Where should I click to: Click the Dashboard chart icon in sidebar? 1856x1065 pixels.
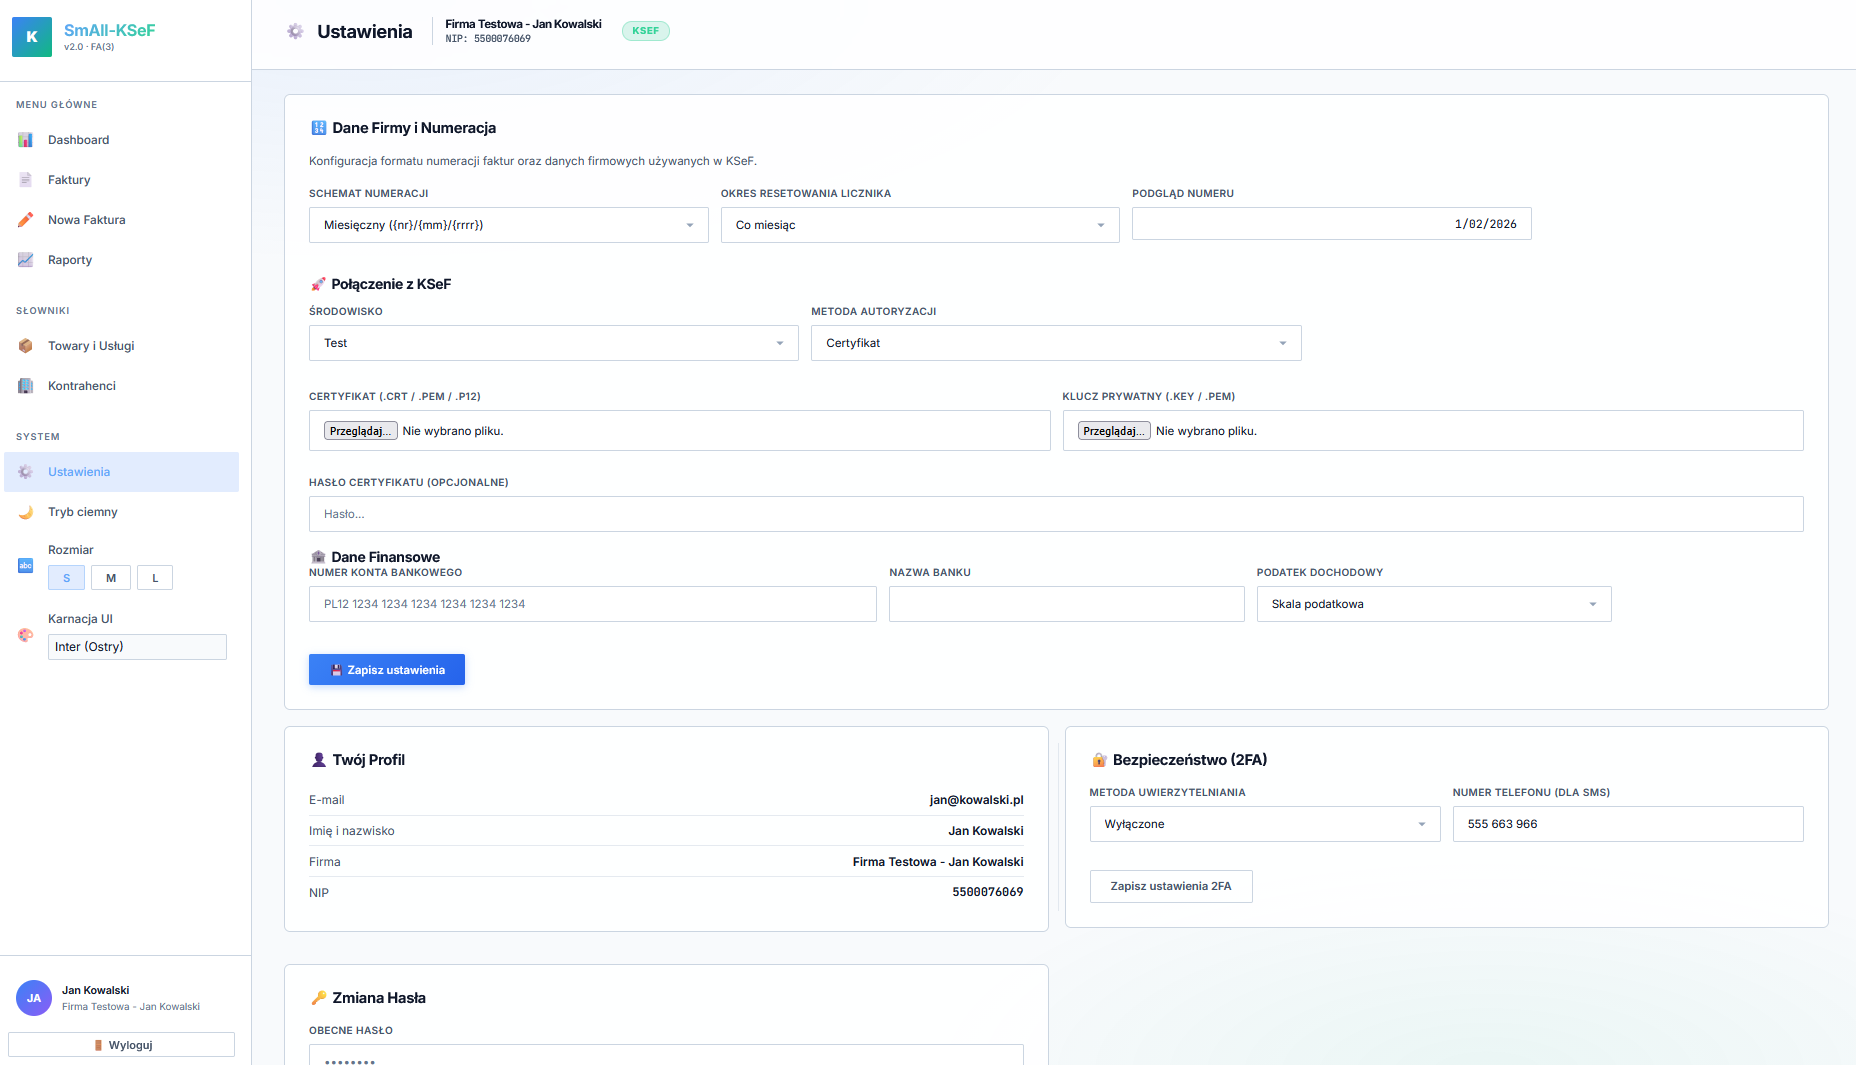click(x=26, y=140)
